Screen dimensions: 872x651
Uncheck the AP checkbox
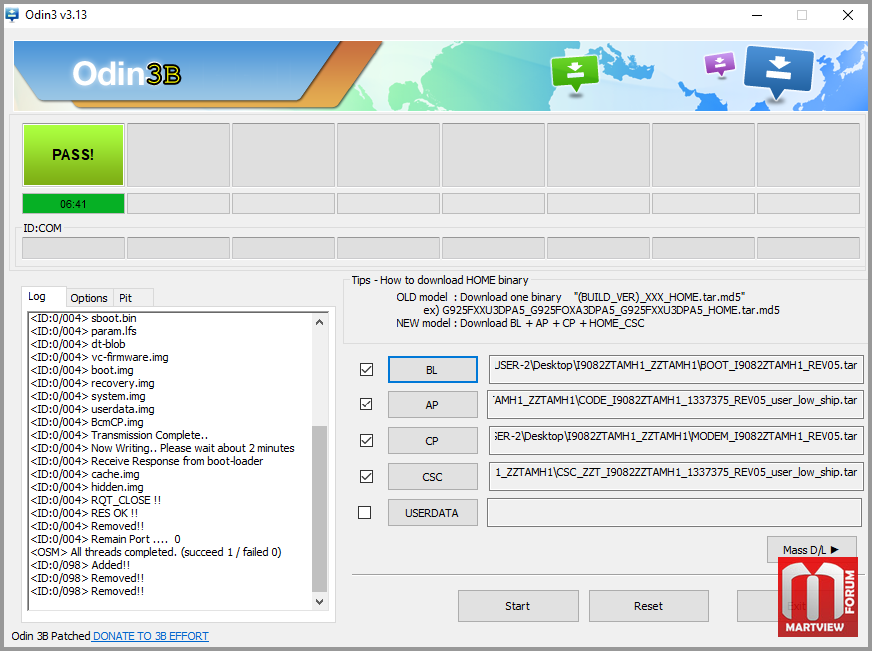(x=366, y=405)
